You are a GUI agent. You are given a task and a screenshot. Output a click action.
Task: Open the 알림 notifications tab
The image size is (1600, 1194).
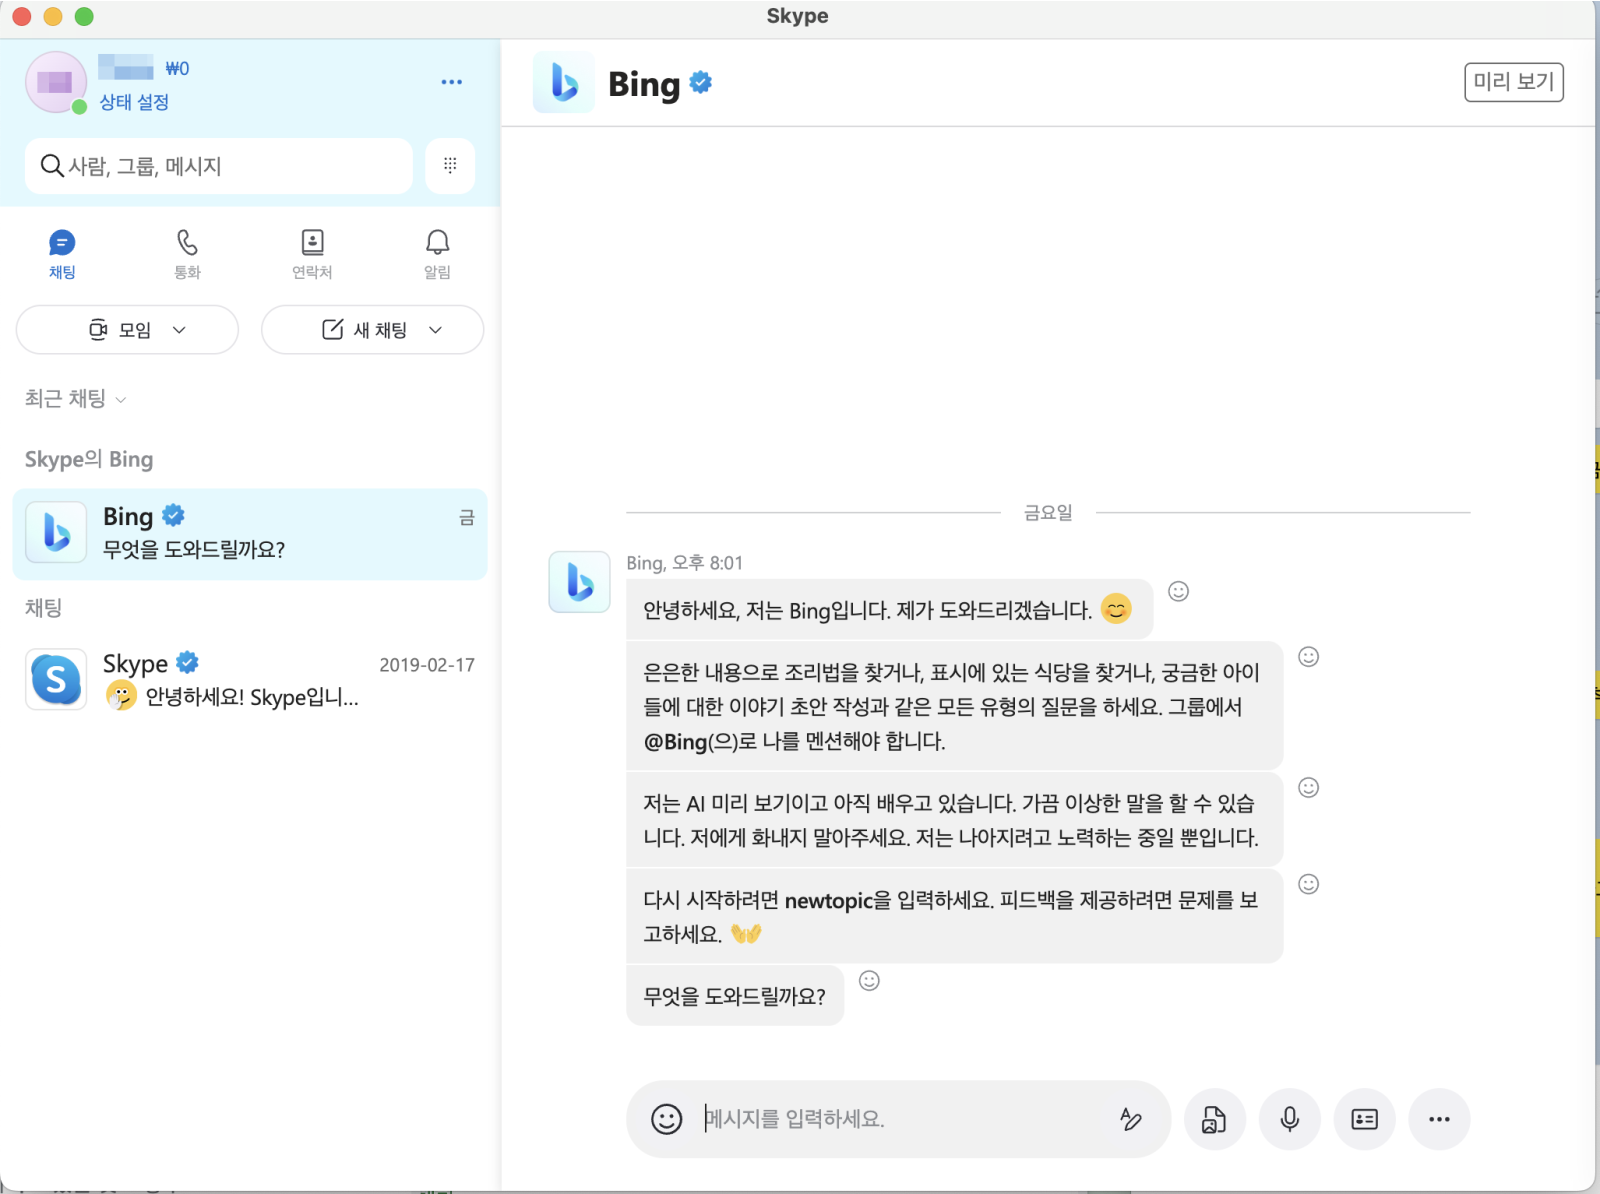point(437,254)
